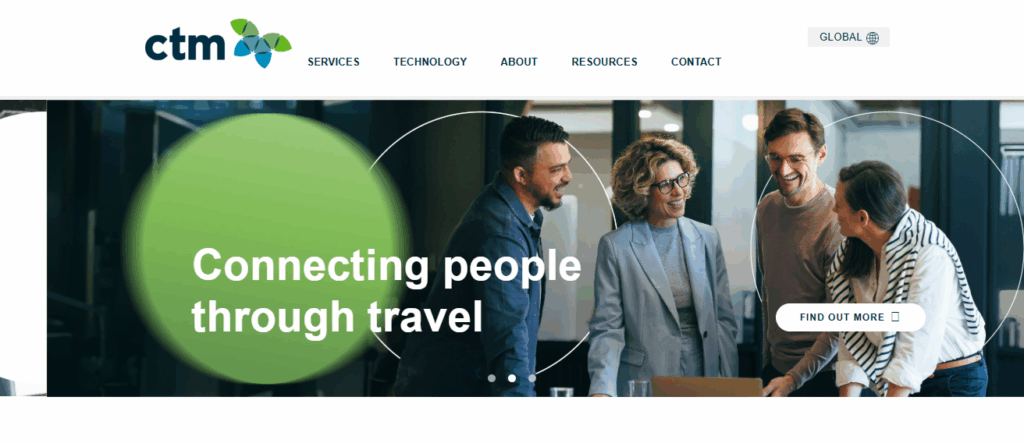Image resolution: width=1024 pixels, height=443 pixels.
Task: Open the GLOBAL region selector
Action: click(848, 37)
